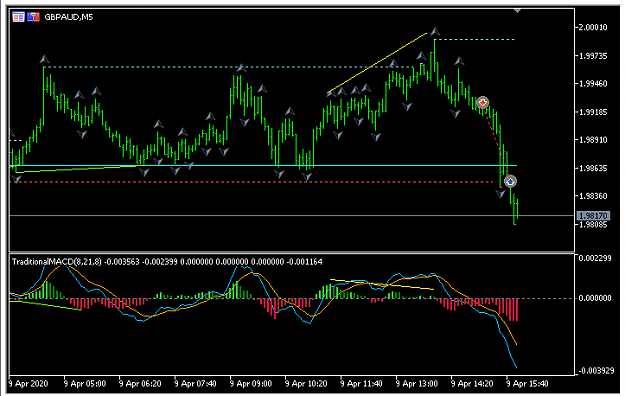
Task: Click the 1.98910 price axis label
Action: tap(593, 140)
